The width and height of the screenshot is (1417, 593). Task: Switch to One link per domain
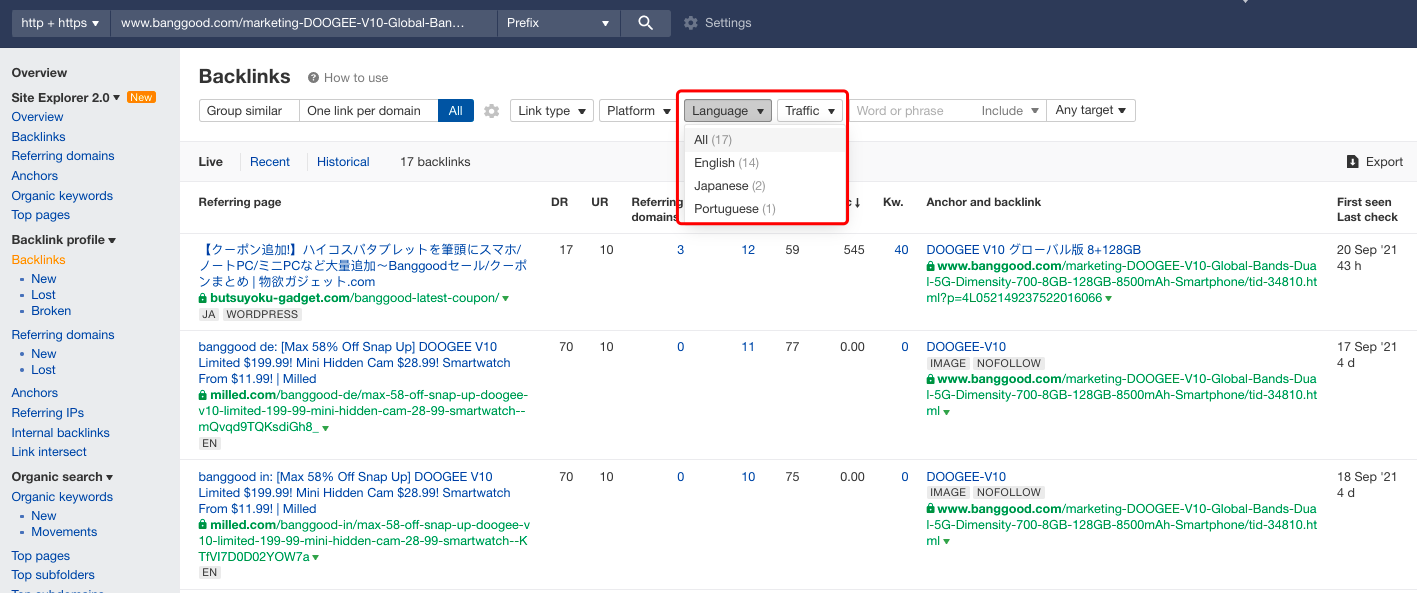pyautogui.click(x=368, y=111)
